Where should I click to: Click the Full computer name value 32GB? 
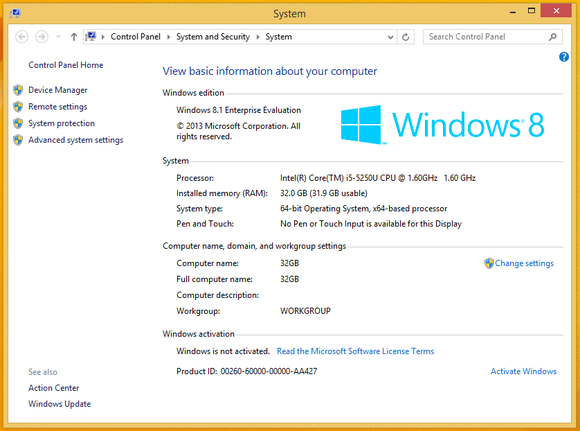(x=289, y=279)
